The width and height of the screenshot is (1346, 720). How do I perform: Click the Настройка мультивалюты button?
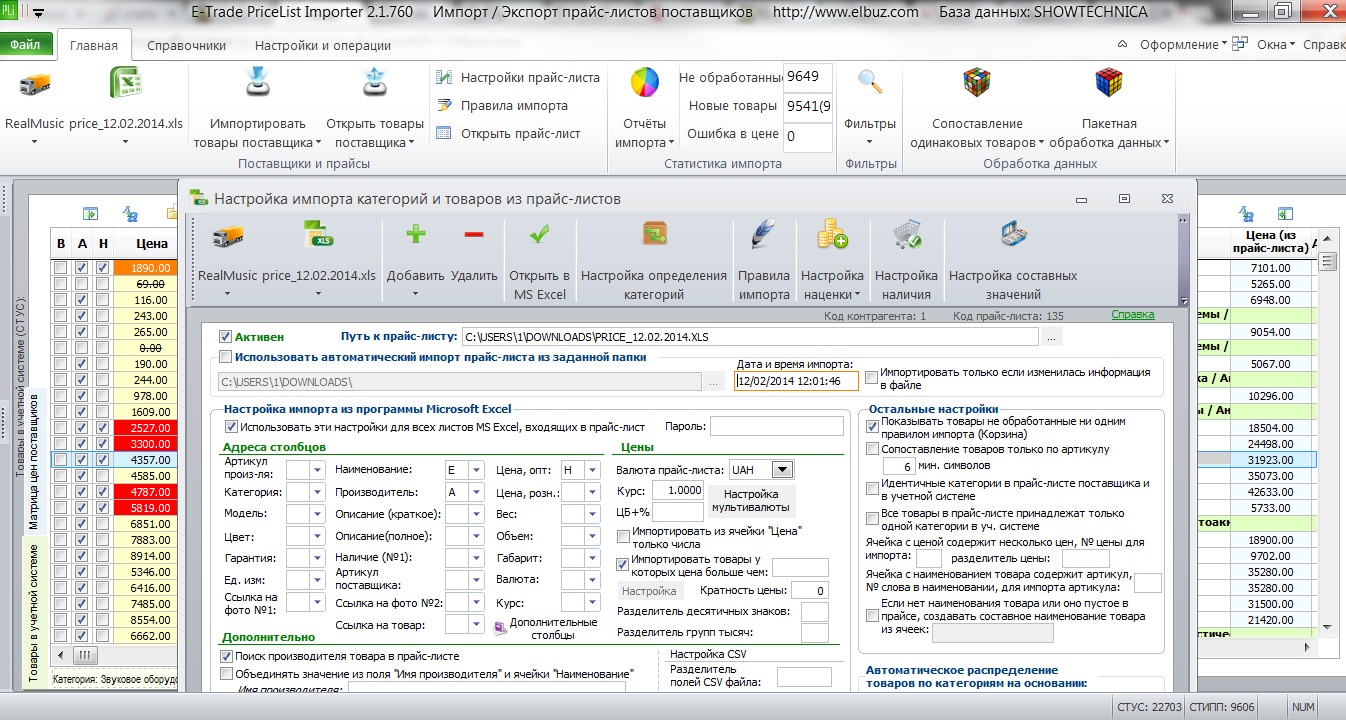(x=752, y=500)
